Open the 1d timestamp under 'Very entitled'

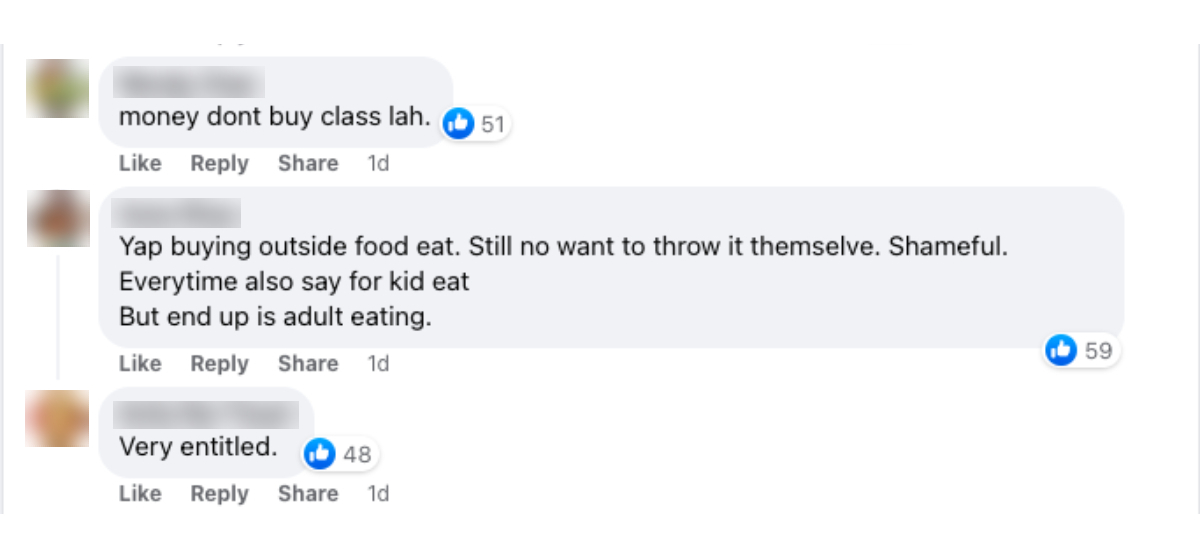[378, 493]
